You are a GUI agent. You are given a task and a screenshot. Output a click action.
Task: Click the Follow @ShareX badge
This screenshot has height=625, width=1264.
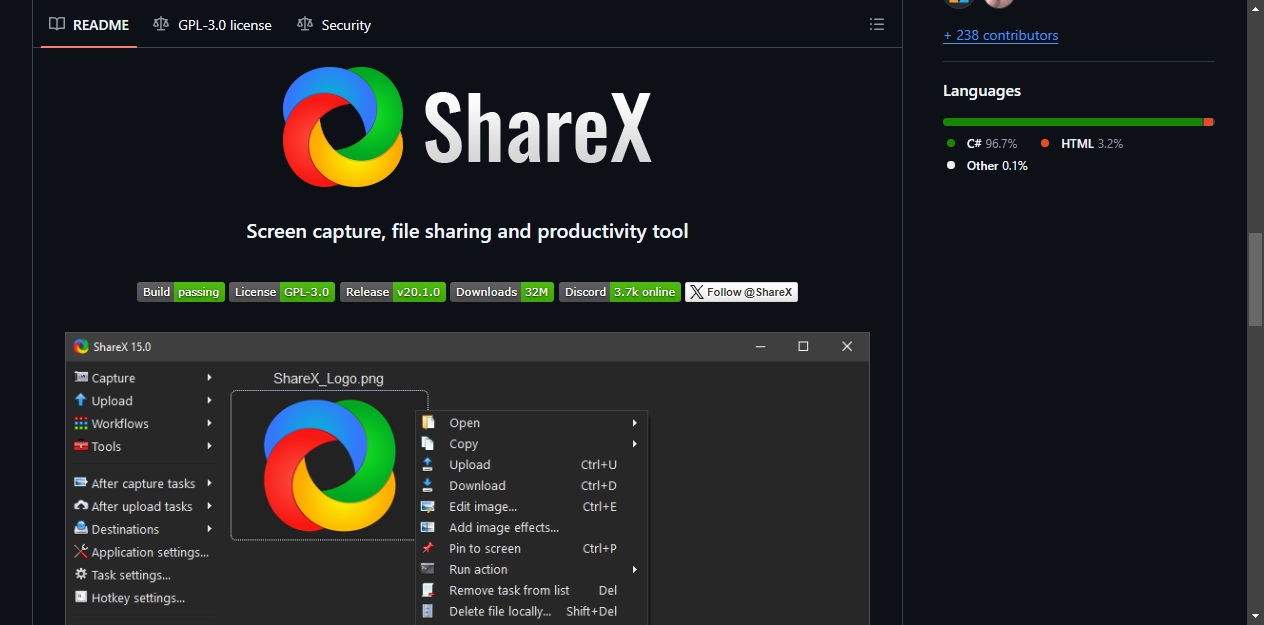pos(741,292)
